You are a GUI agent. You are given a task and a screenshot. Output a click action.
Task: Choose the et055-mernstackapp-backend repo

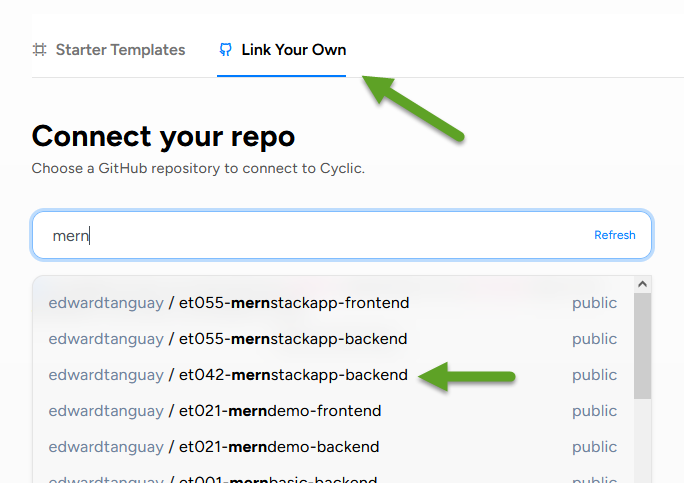tap(333, 339)
